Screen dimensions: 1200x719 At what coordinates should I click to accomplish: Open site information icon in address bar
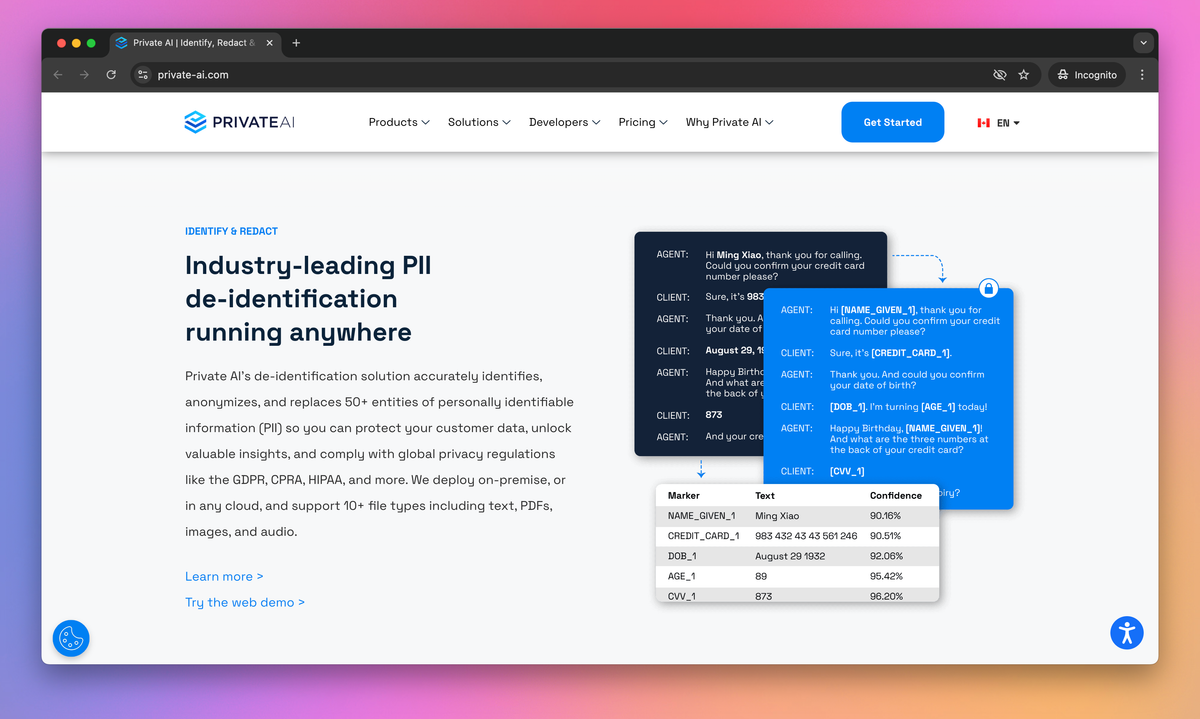(143, 75)
